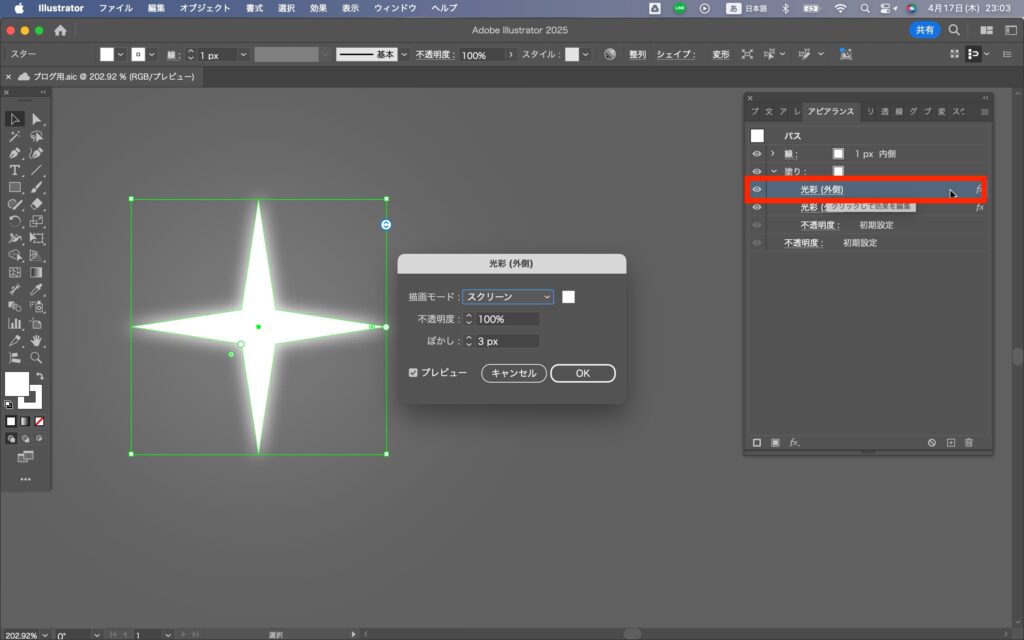Reset to default fill and stroke
1024x640 pixels.
[8, 405]
